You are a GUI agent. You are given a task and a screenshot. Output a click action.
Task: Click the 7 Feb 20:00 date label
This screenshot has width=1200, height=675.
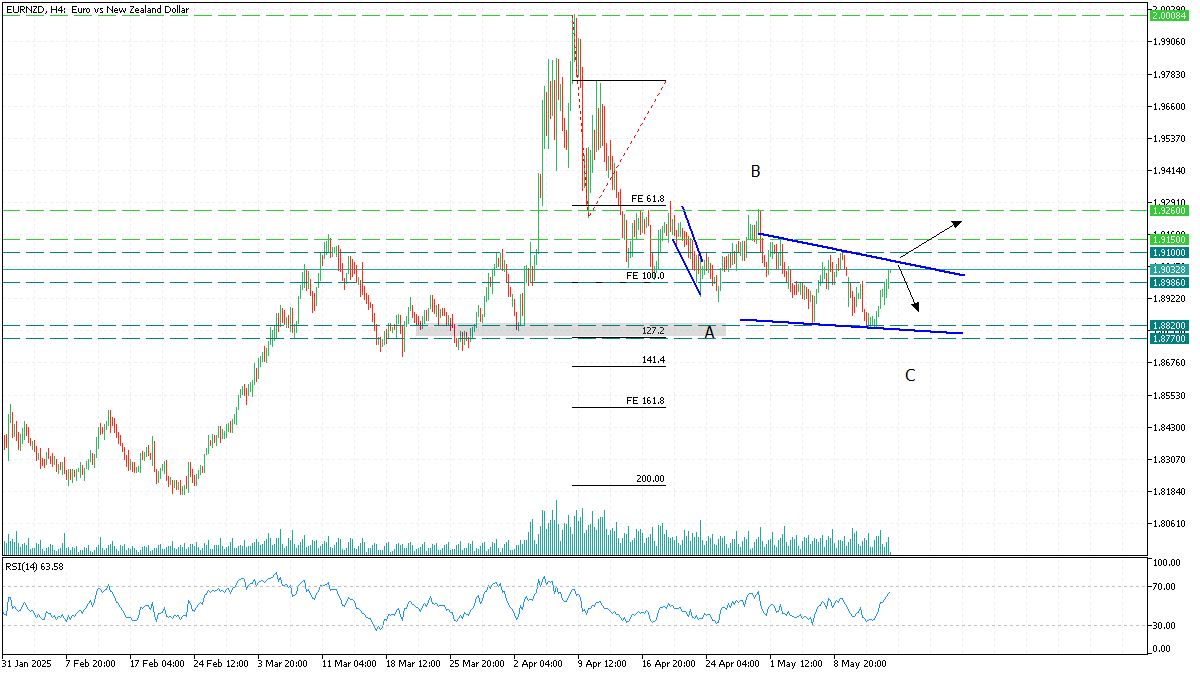[92, 664]
